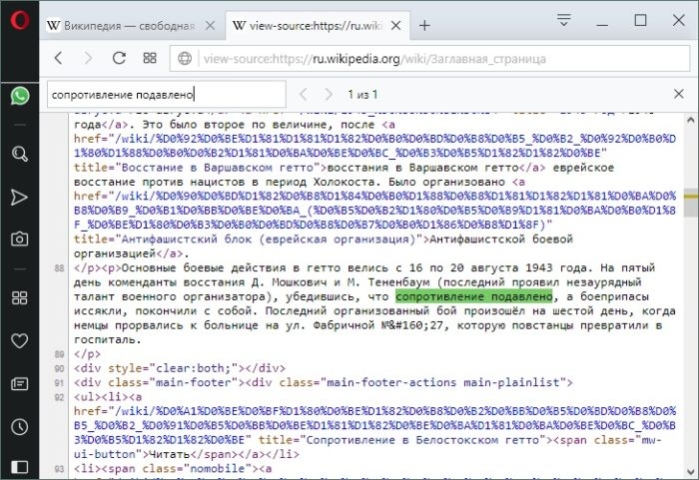
Task: Go back to the previous page
Action: [x=58, y=58]
